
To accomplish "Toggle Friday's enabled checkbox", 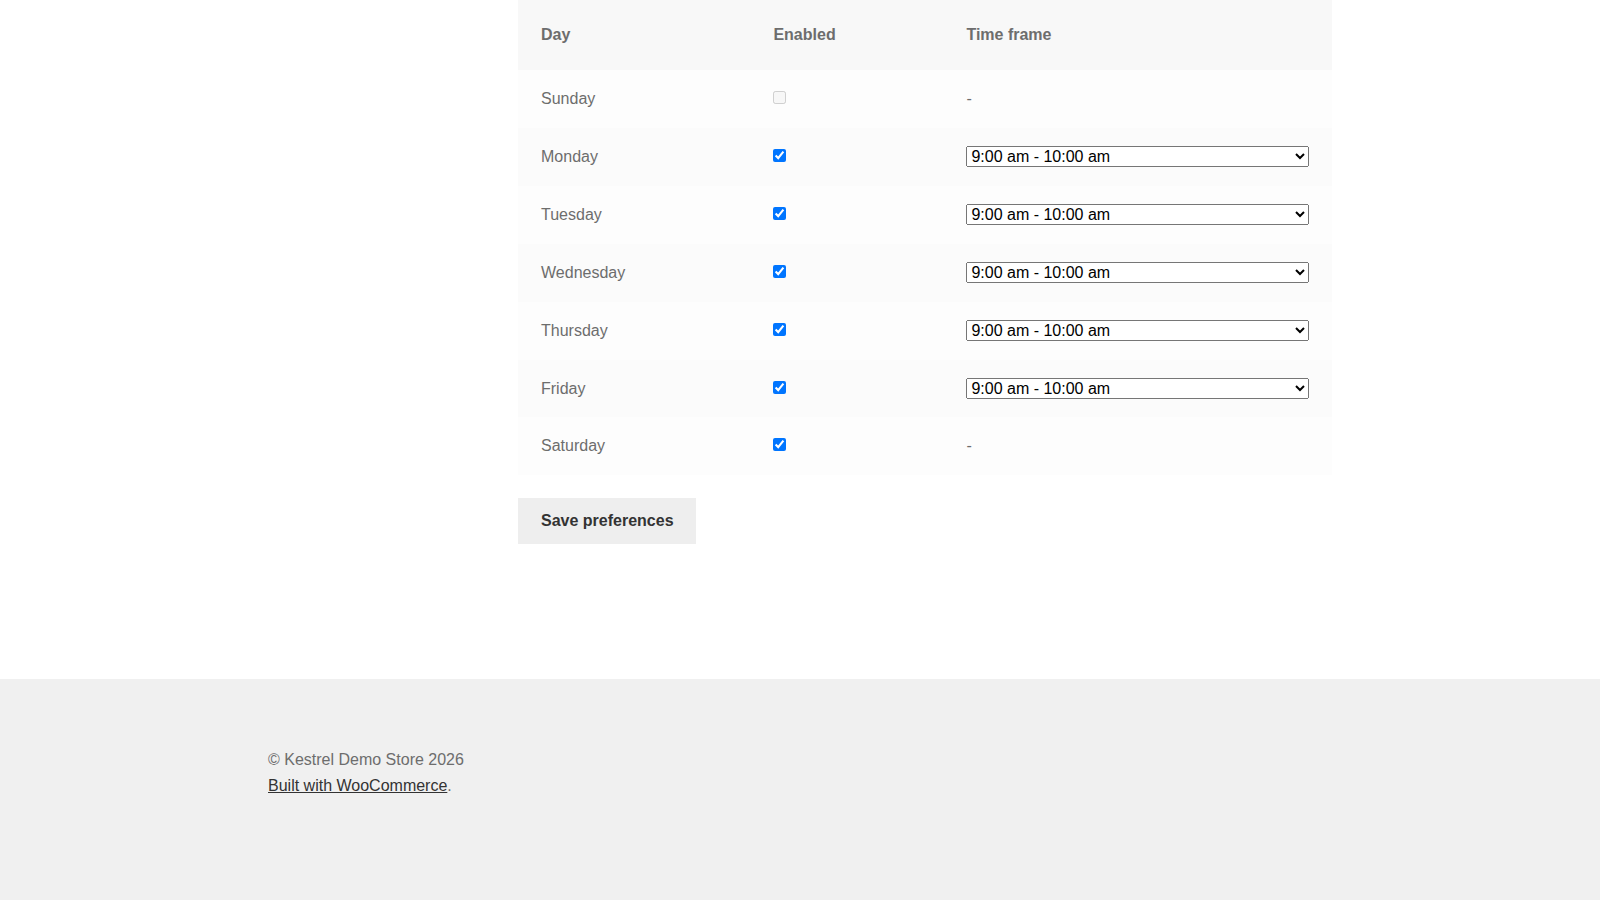I will point(779,388).
